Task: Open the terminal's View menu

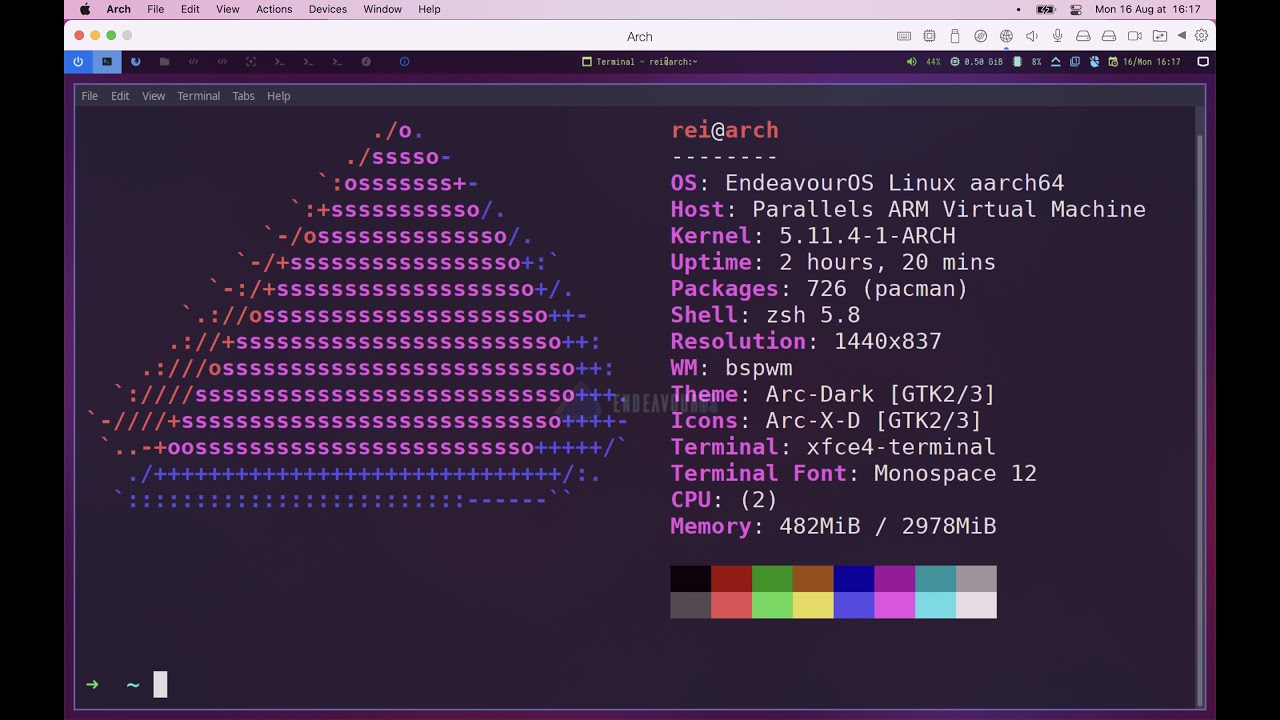Action: [153, 96]
